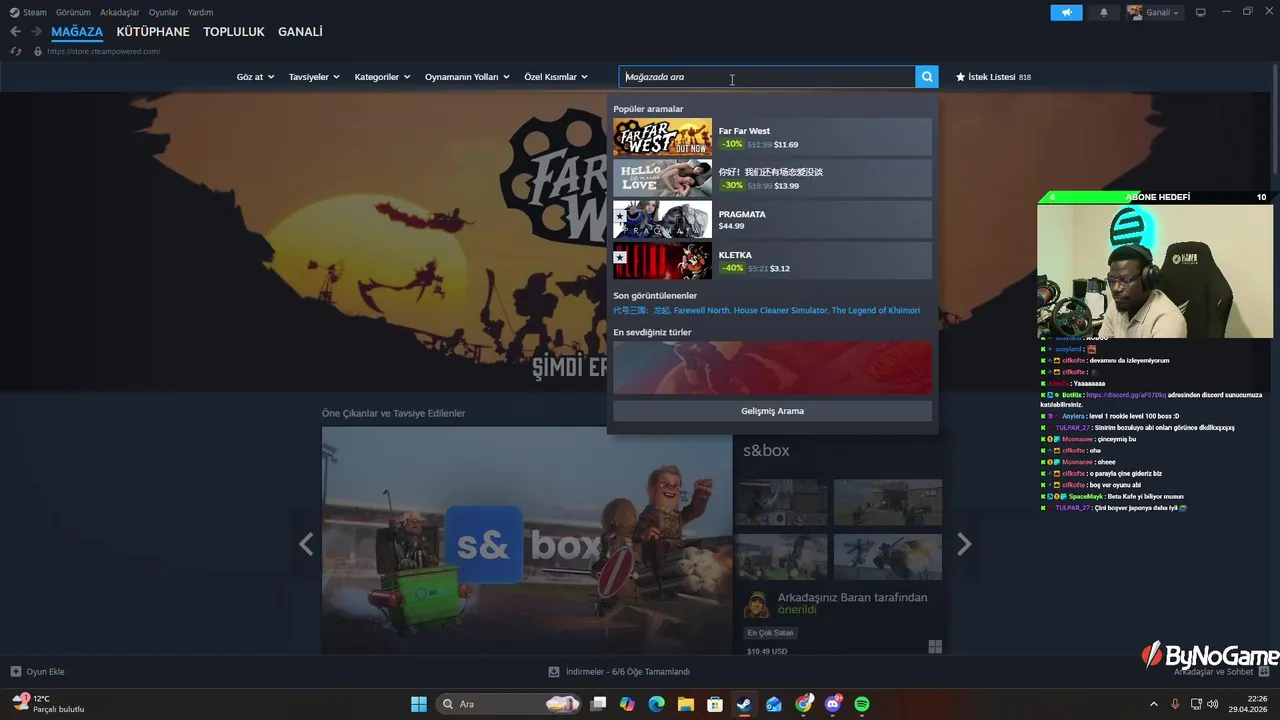Expand the Kategoriler dropdown
Viewport: 1280px width, 720px height.
(382, 77)
